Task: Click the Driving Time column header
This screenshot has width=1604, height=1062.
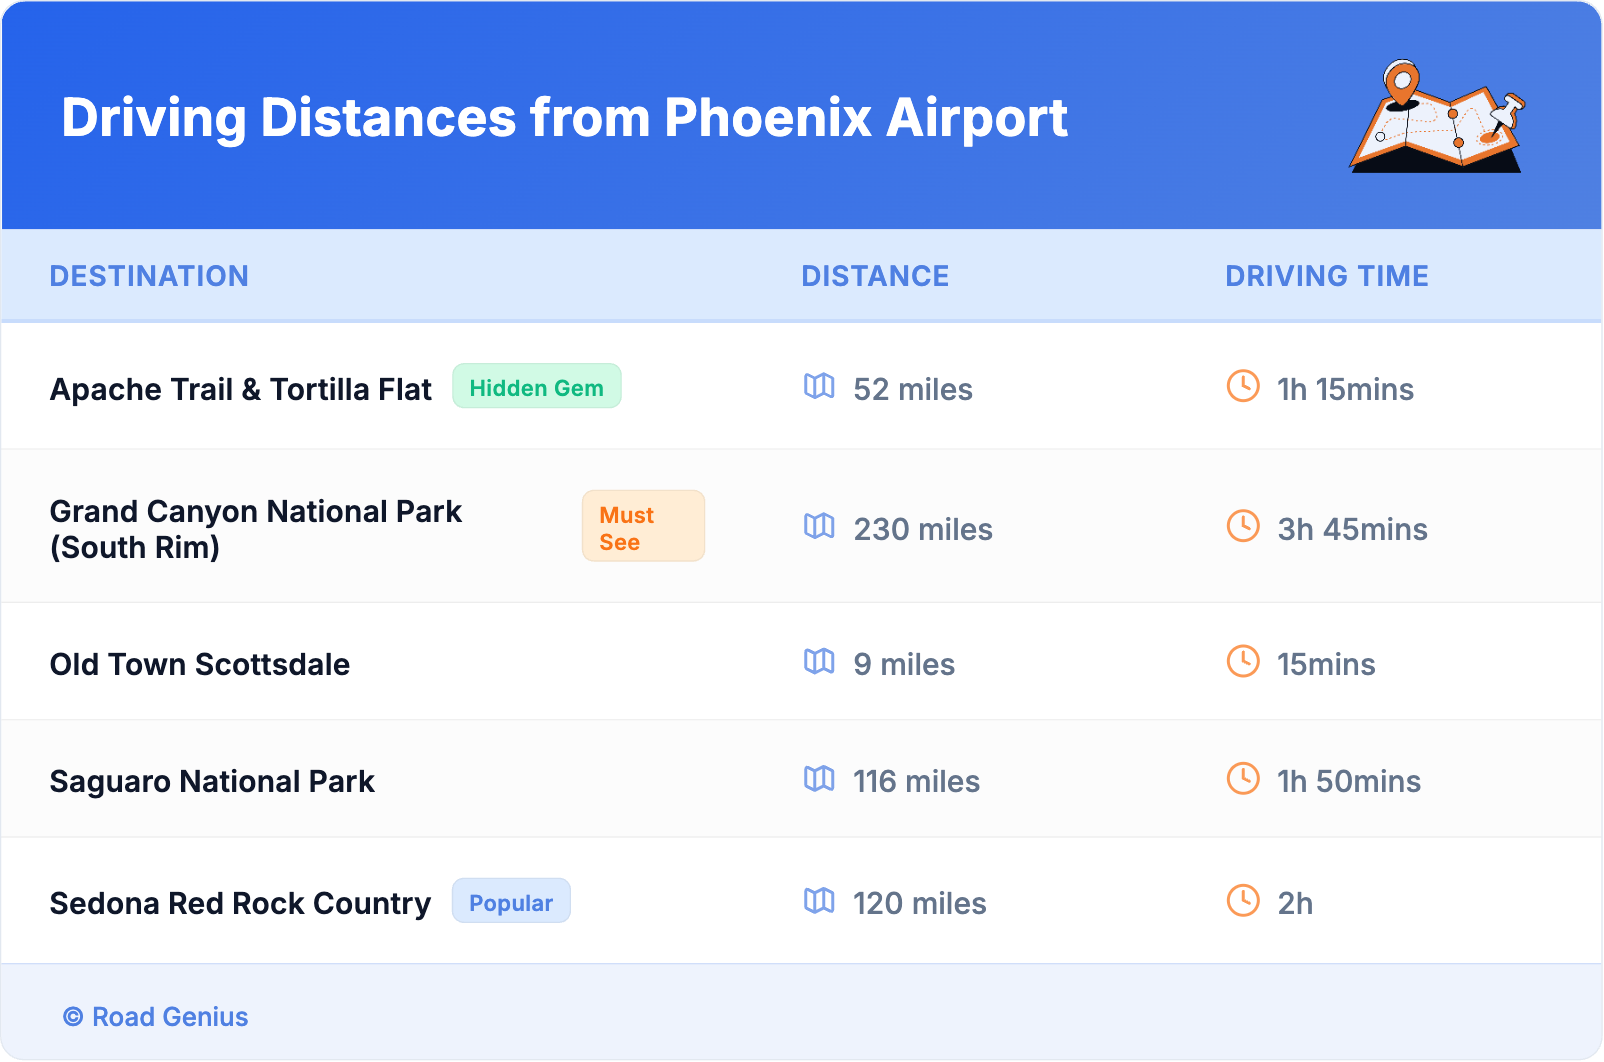Action: pyautogui.click(x=1326, y=276)
